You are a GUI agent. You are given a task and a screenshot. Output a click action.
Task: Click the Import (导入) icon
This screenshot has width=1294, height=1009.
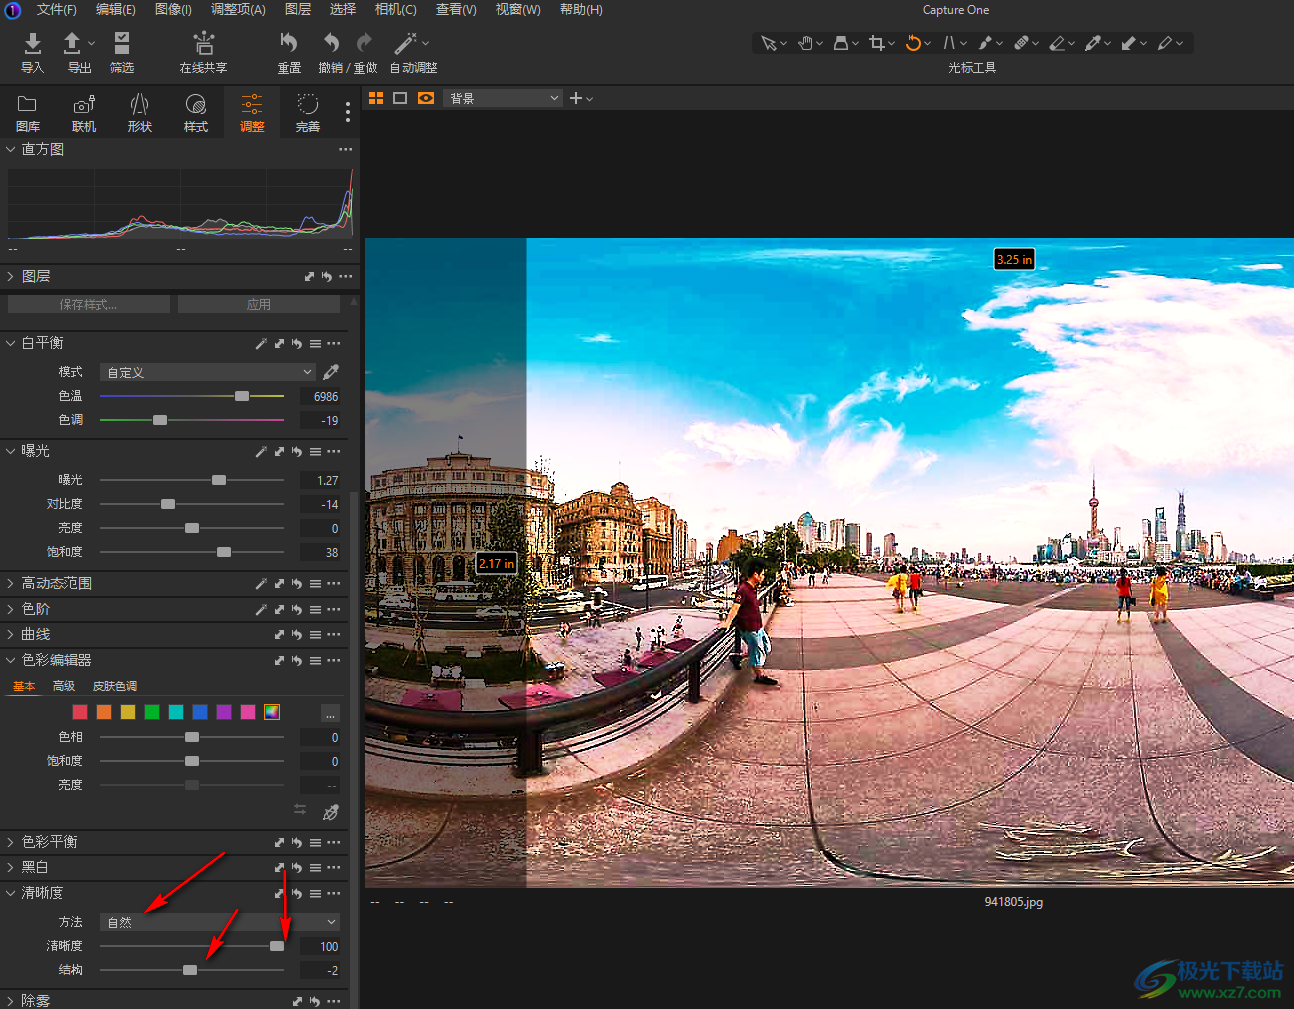pyautogui.click(x=32, y=43)
